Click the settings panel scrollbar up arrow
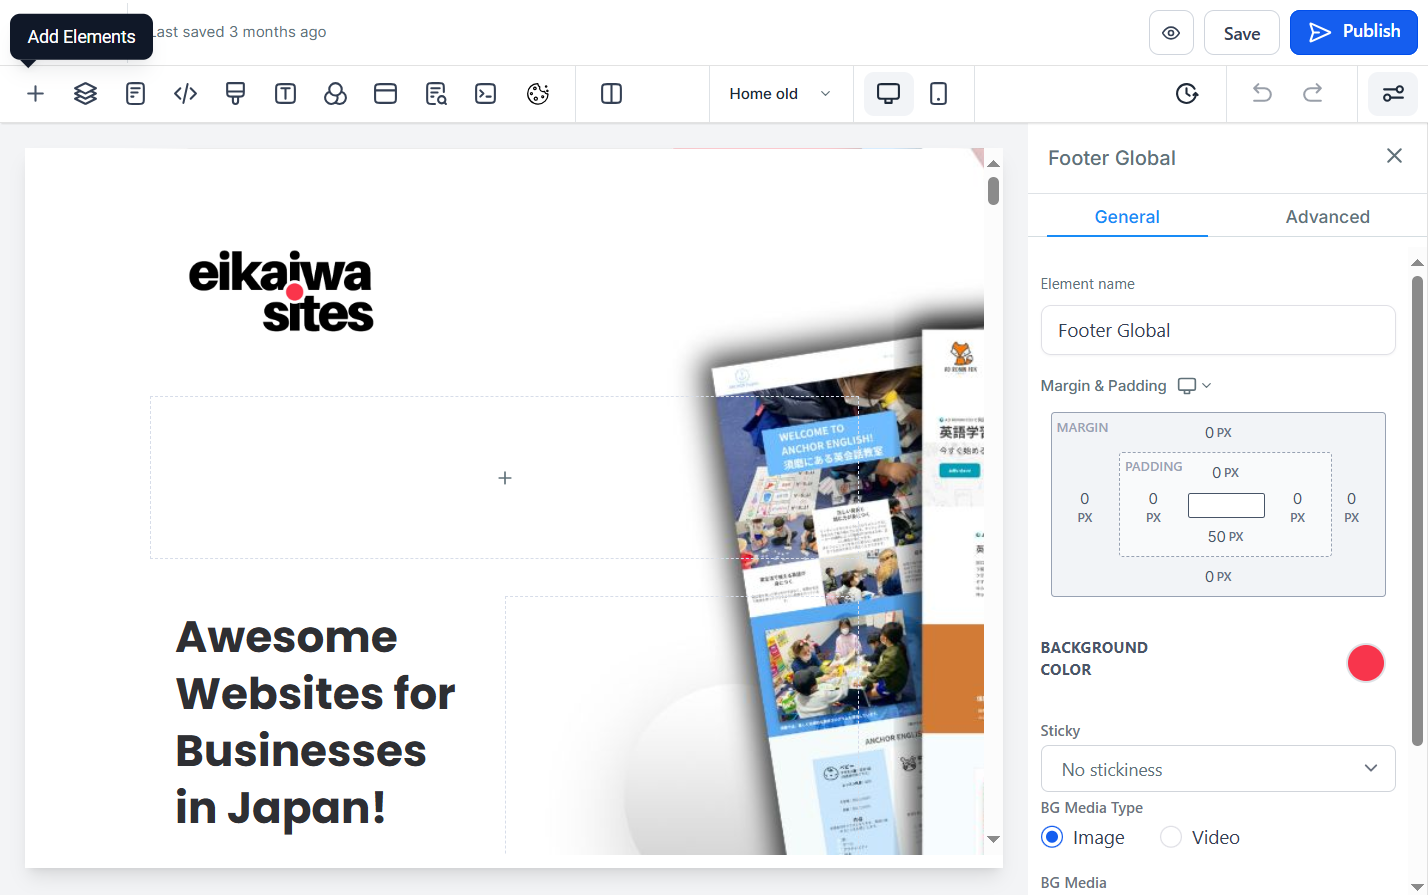Image resolution: width=1428 pixels, height=895 pixels. coord(1417,263)
